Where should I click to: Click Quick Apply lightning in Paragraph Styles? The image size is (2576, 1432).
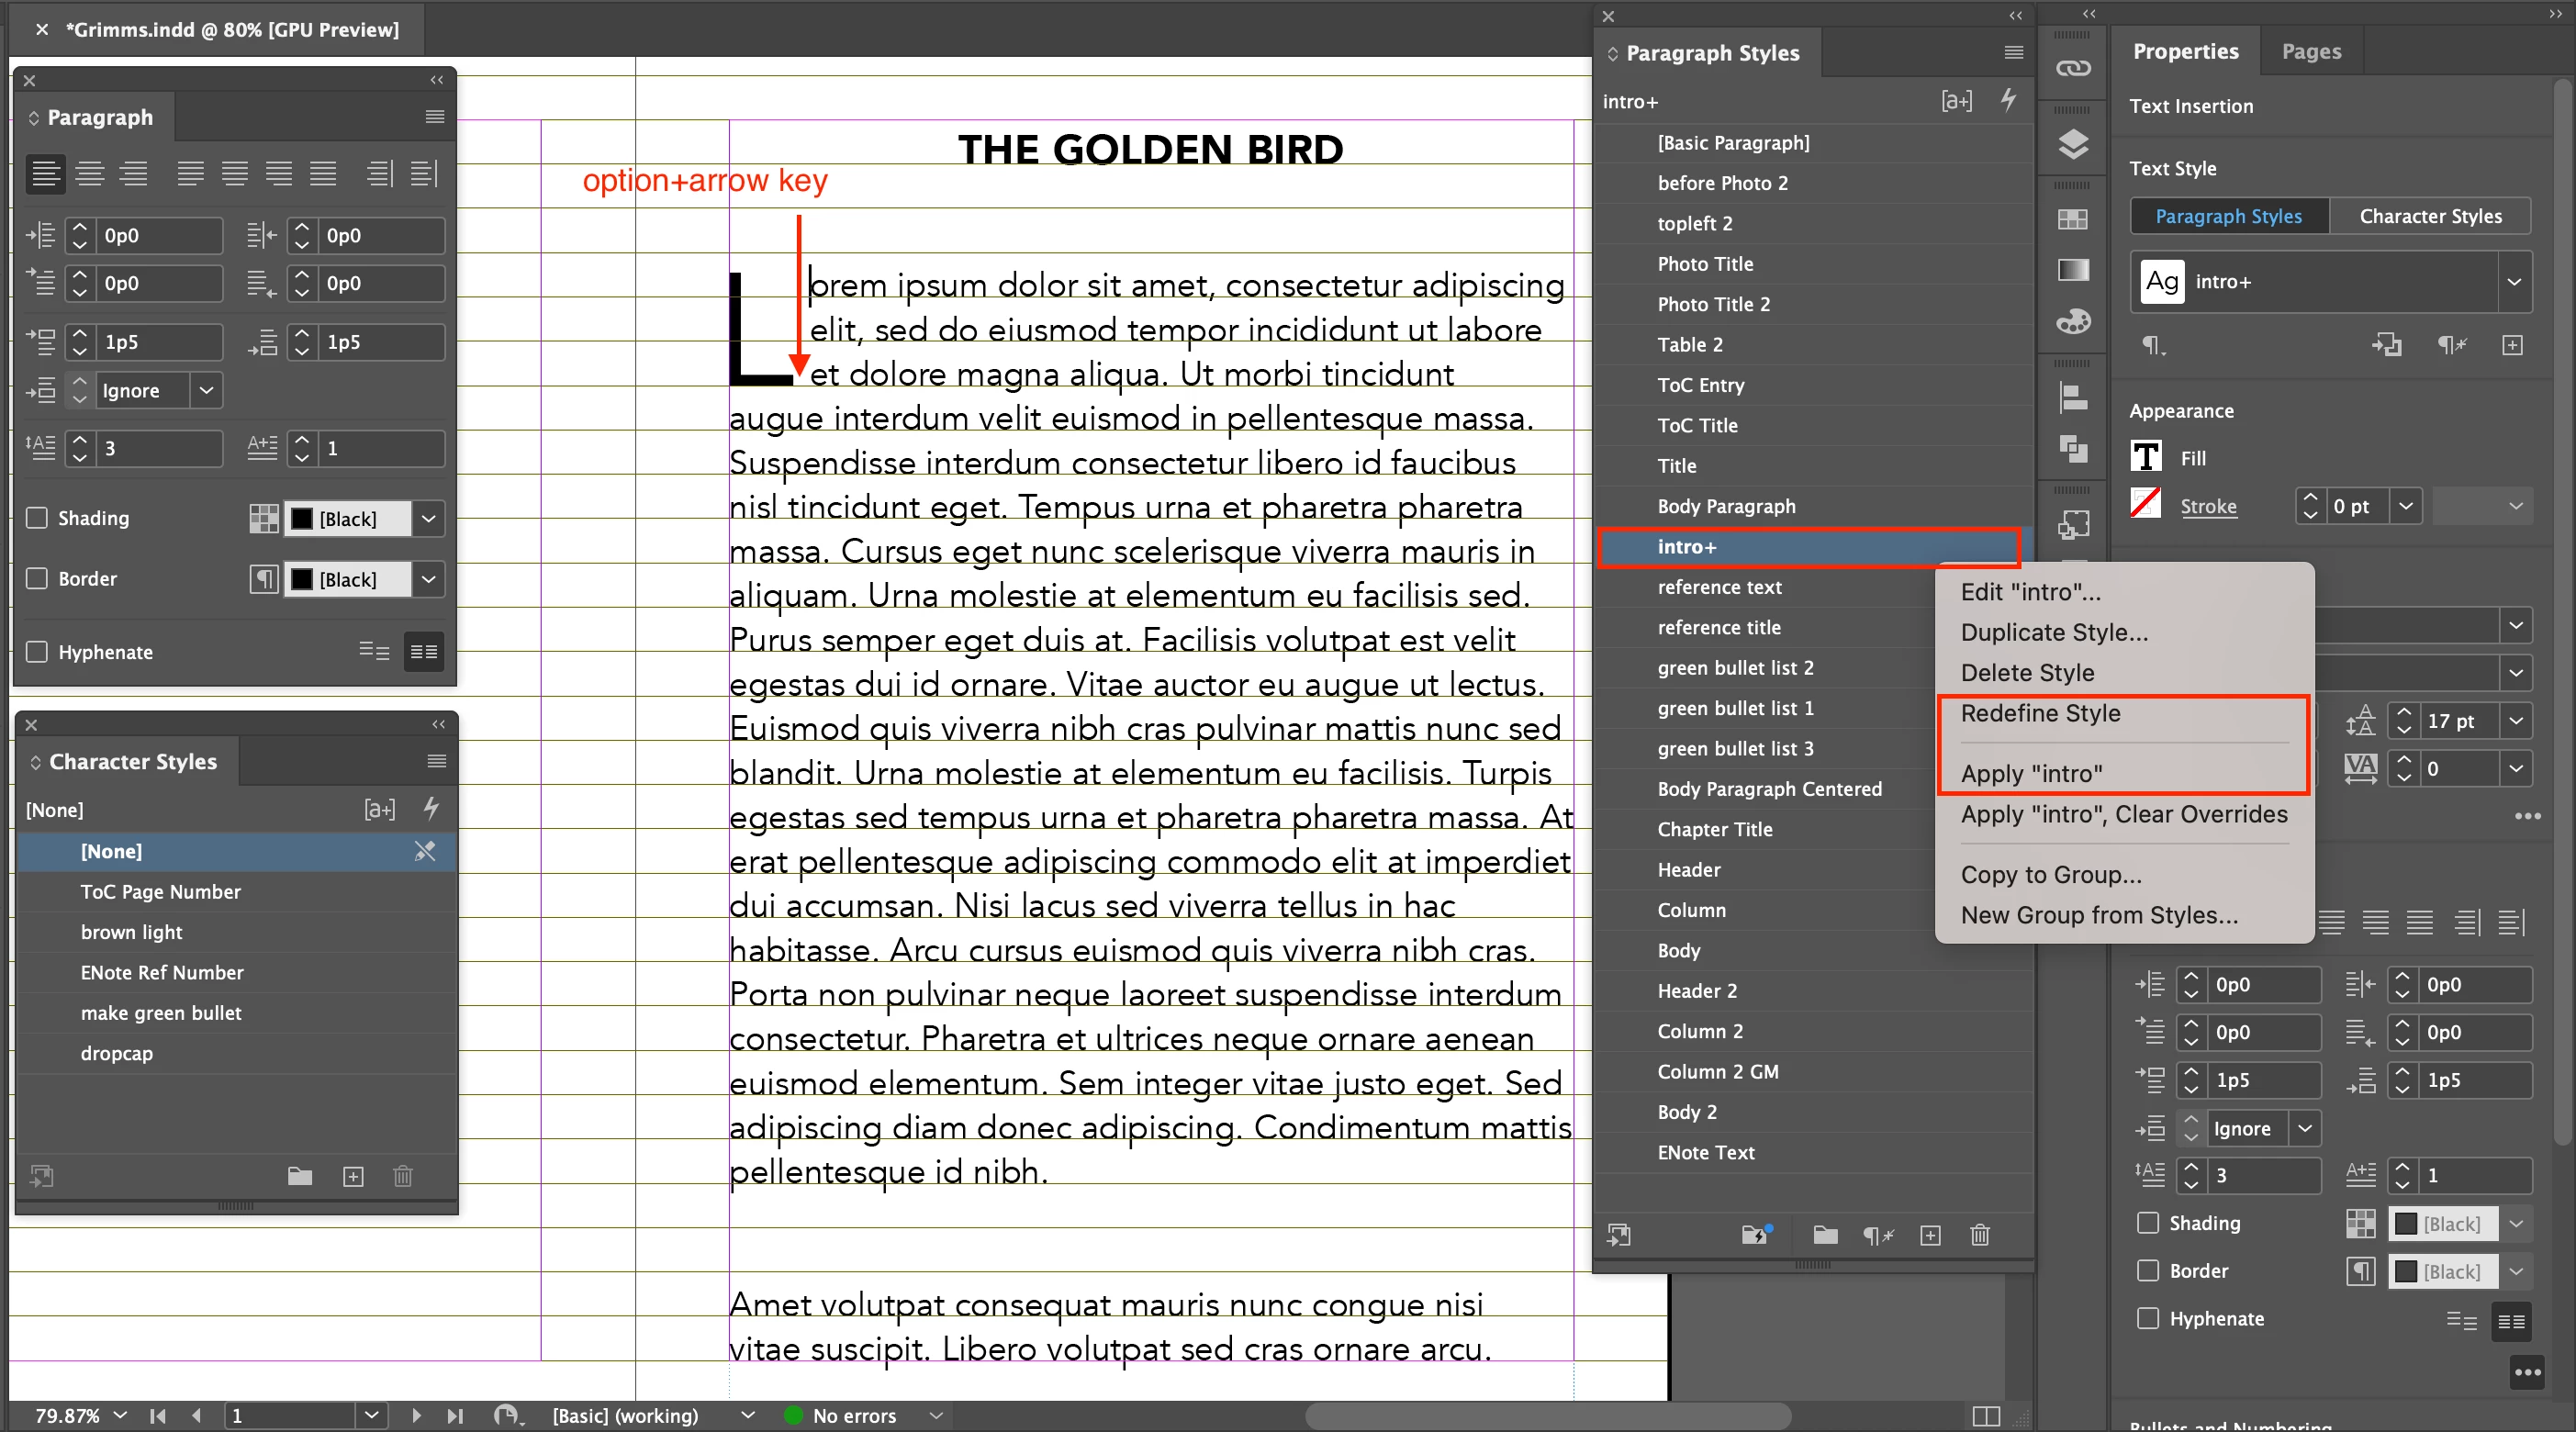click(x=2008, y=100)
